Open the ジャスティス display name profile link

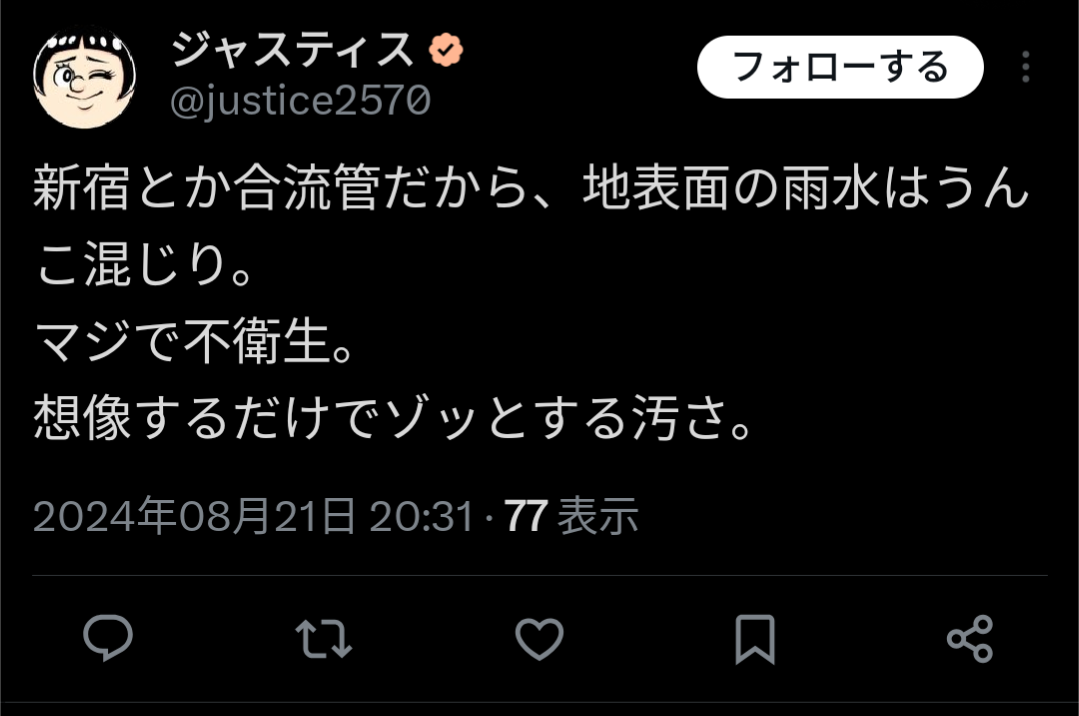pyautogui.click(x=292, y=50)
